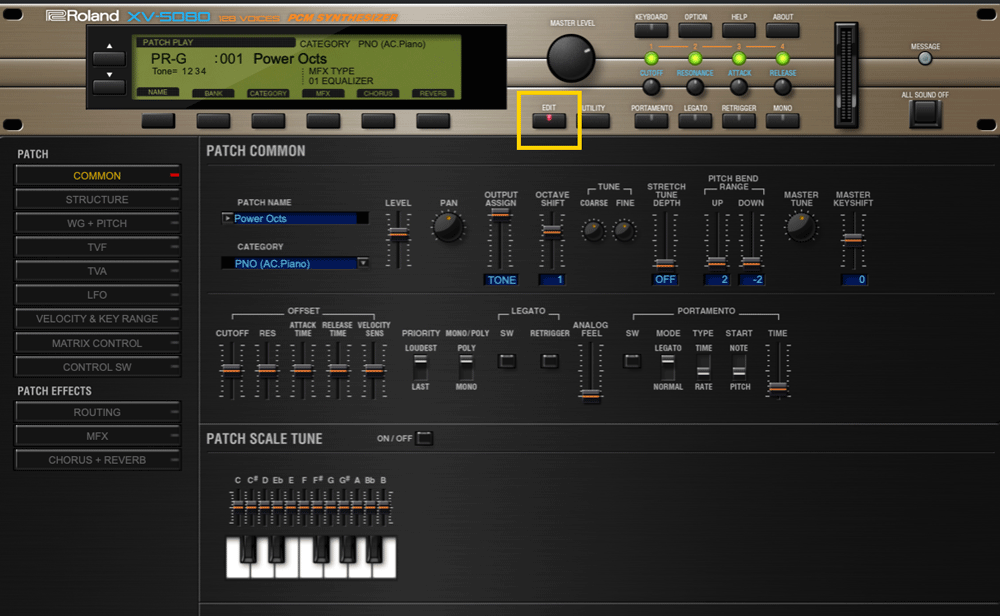Toggle the Portamento SW button in Patch Common

tap(632, 361)
